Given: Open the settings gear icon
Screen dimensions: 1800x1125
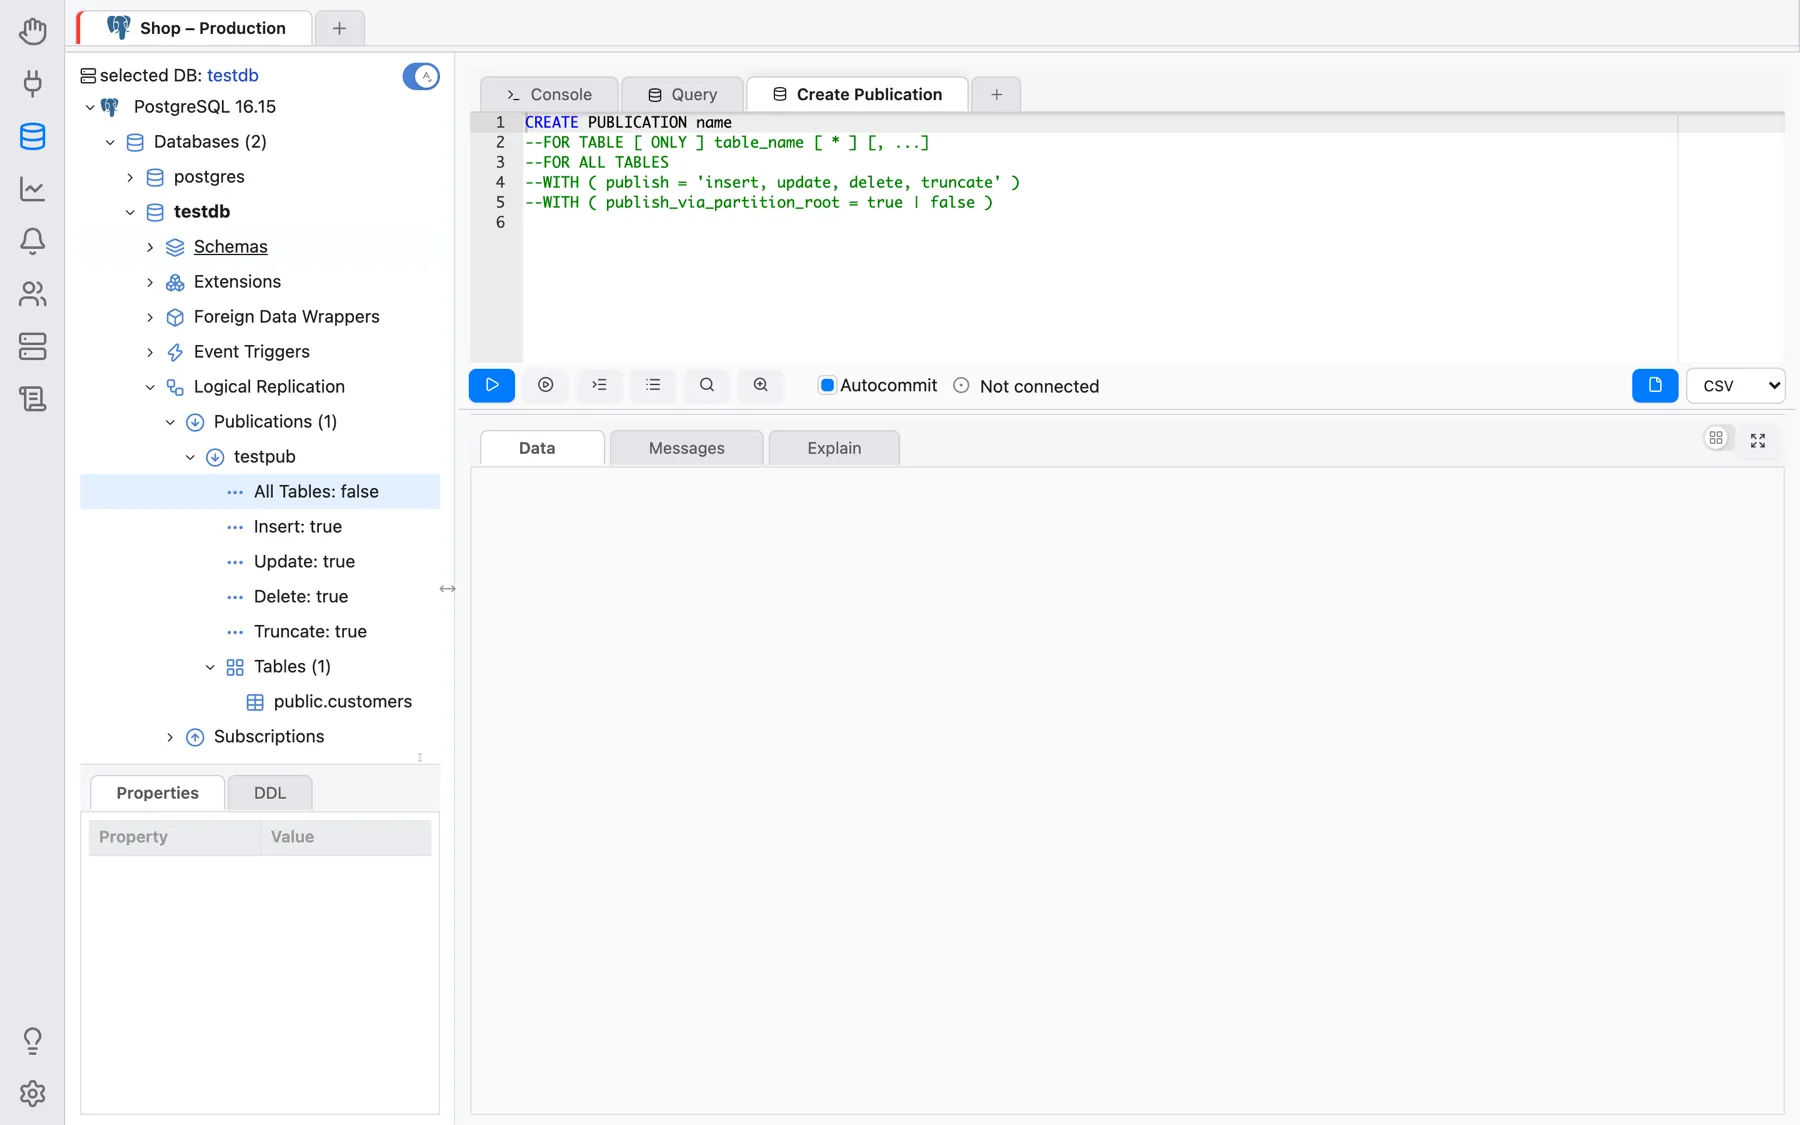Looking at the screenshot, I should pyautogui.click(x=32, y=1093).
